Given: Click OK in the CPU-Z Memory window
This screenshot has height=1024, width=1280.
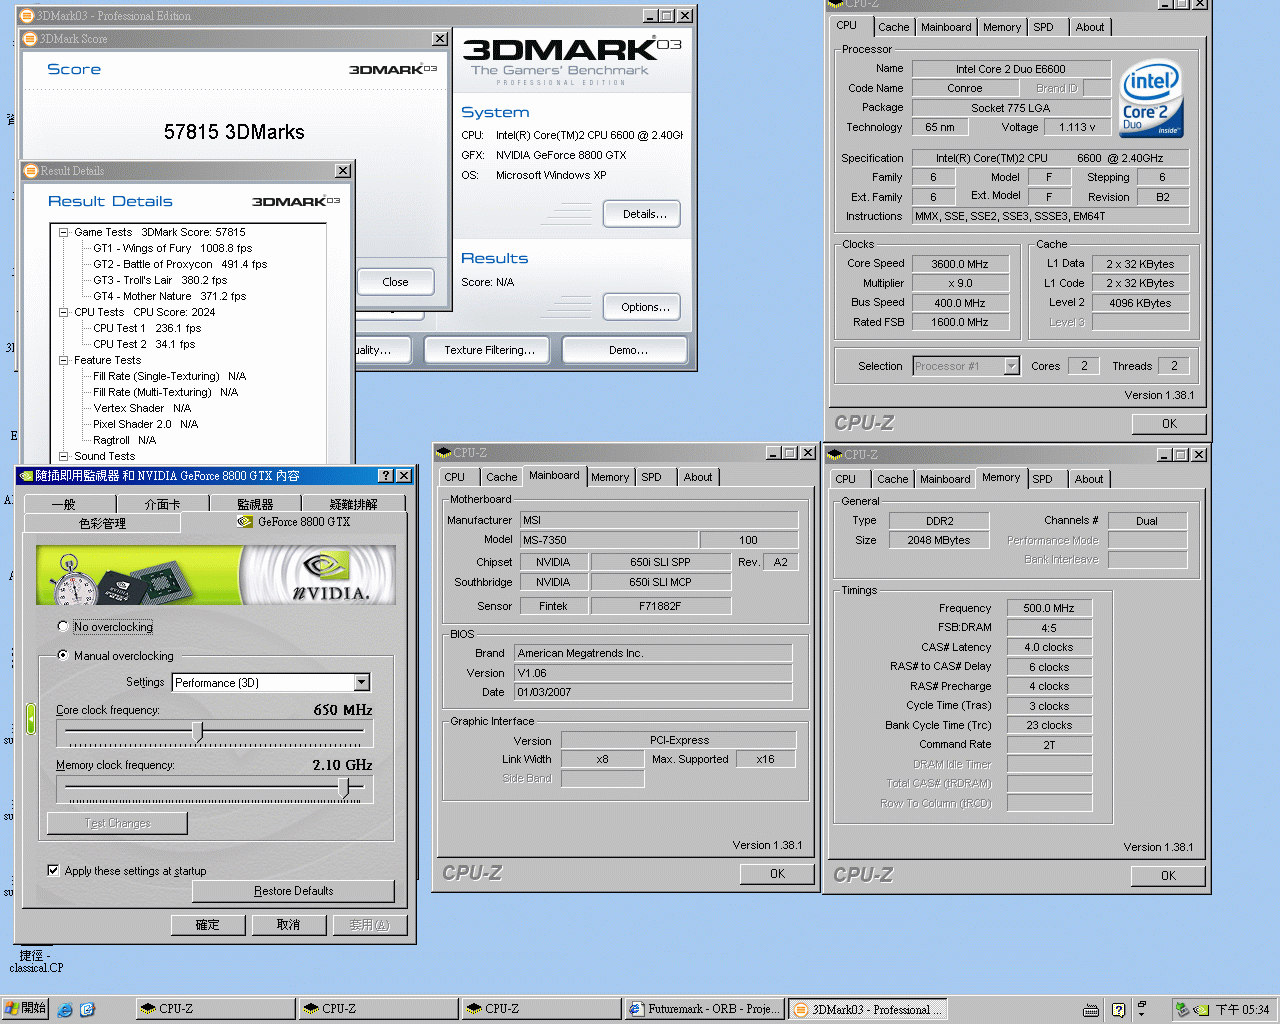Looking at the screenshot, I should [1168, 876].
